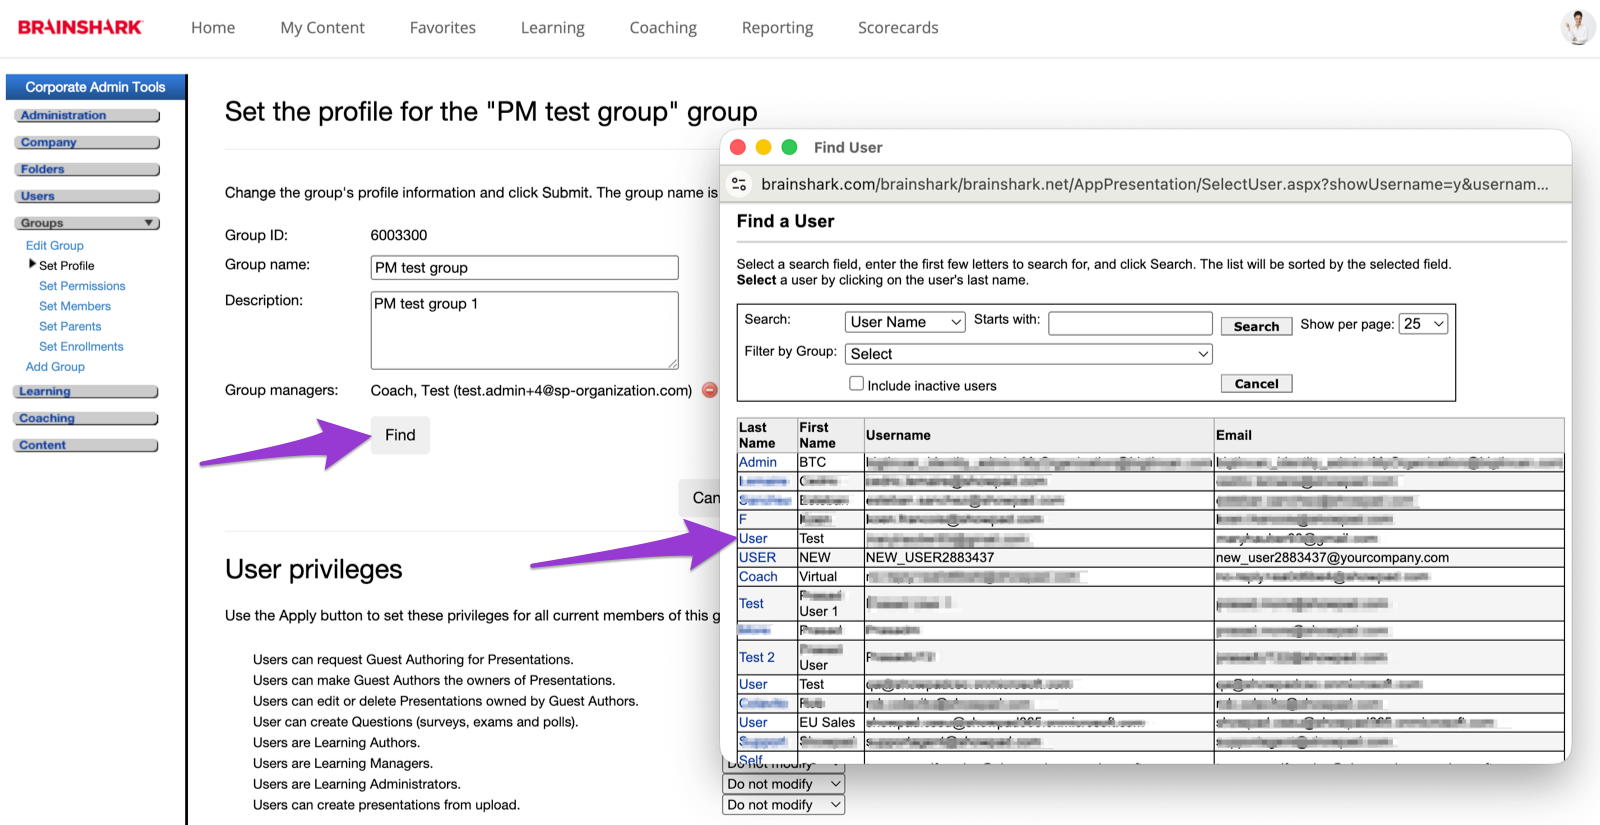Open the Users sidebar section

point(87,197)
